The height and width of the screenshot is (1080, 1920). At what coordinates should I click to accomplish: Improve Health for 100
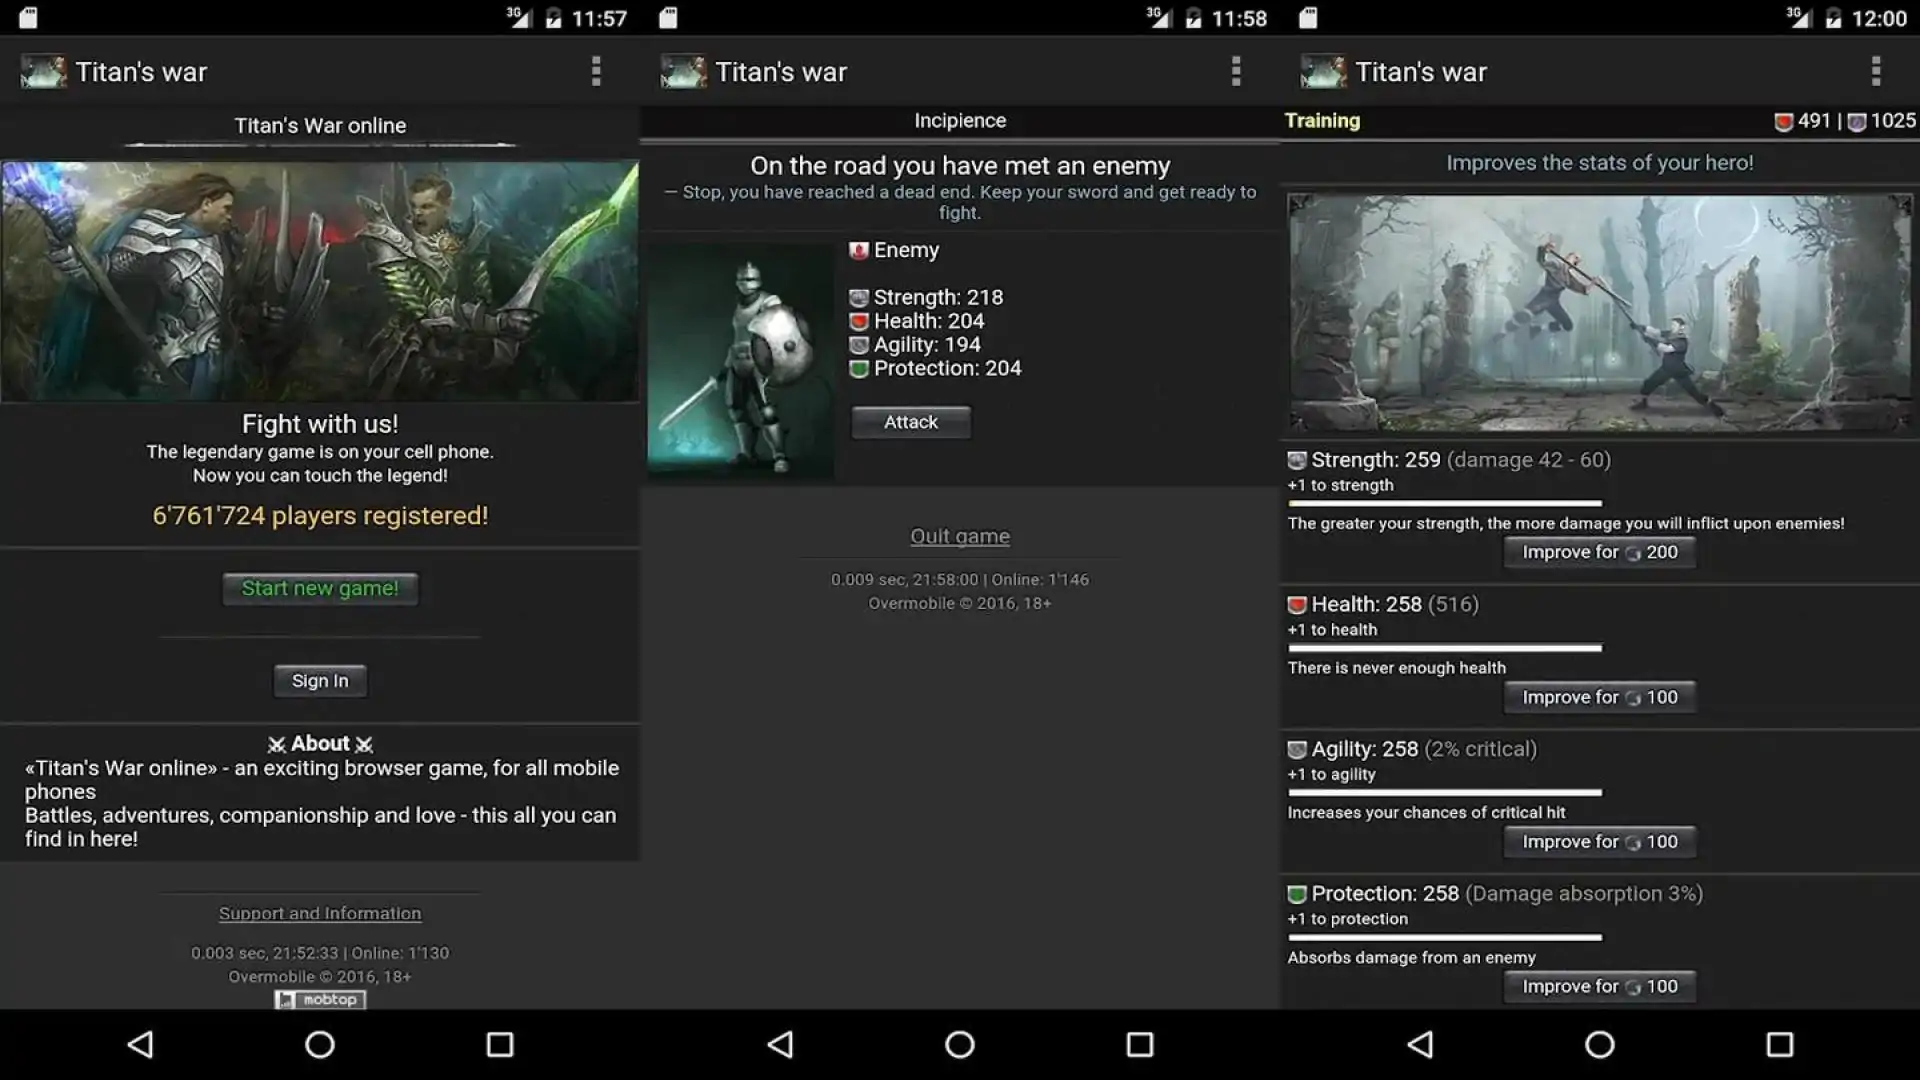tap(1600, 697)
